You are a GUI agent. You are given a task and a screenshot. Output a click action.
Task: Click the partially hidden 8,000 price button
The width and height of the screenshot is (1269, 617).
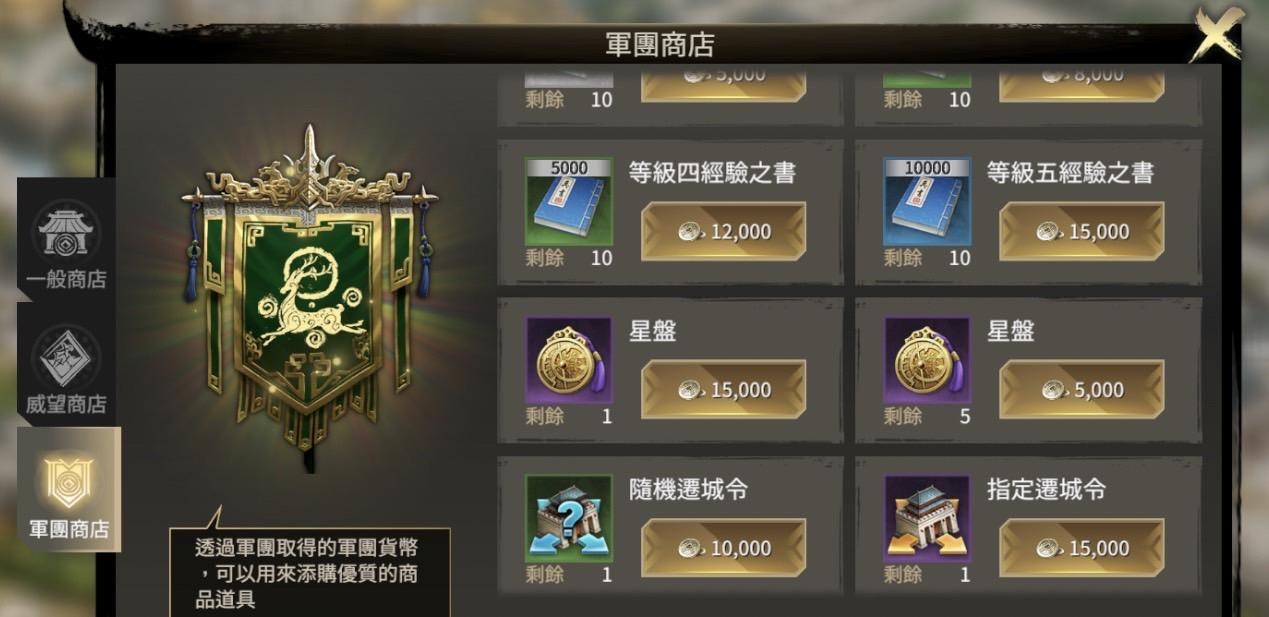click(x=1082, y=83)
